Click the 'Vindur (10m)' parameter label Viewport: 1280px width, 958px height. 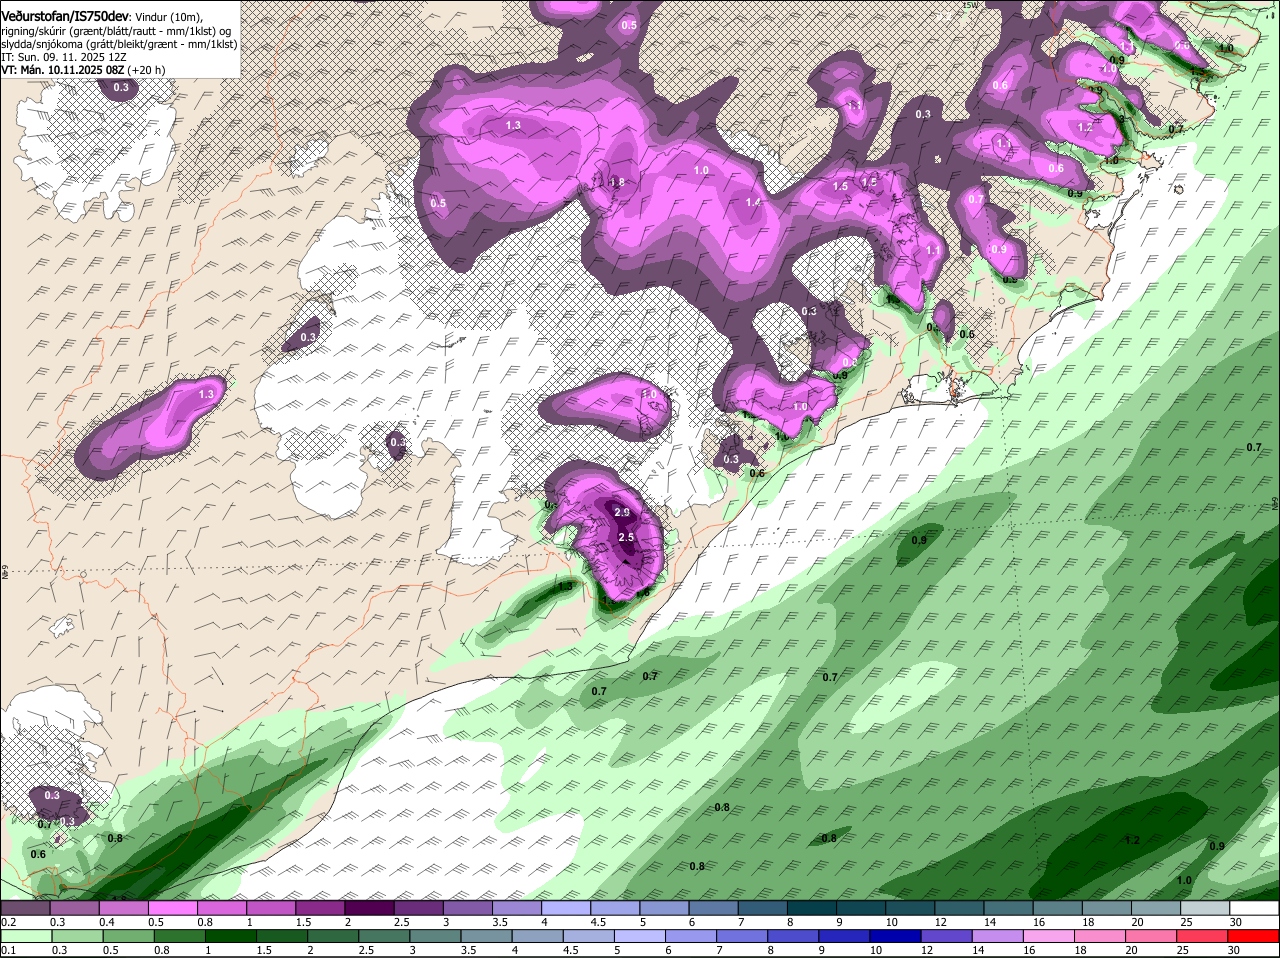[x=168, y=16]
